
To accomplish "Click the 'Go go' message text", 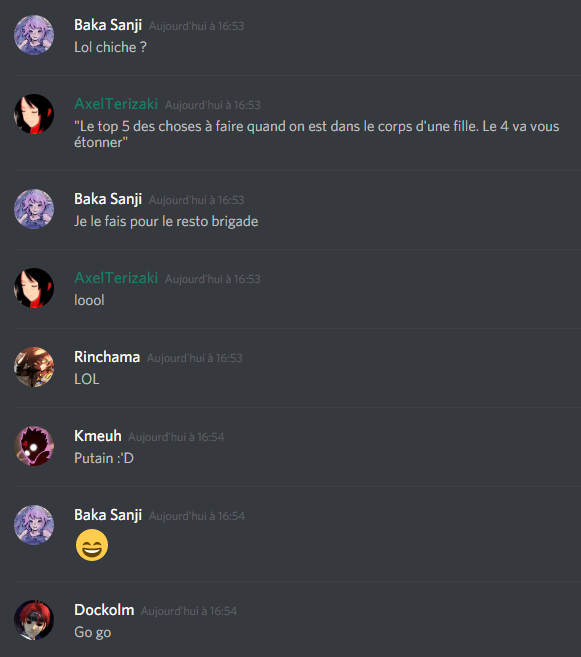I will (93, 632).
